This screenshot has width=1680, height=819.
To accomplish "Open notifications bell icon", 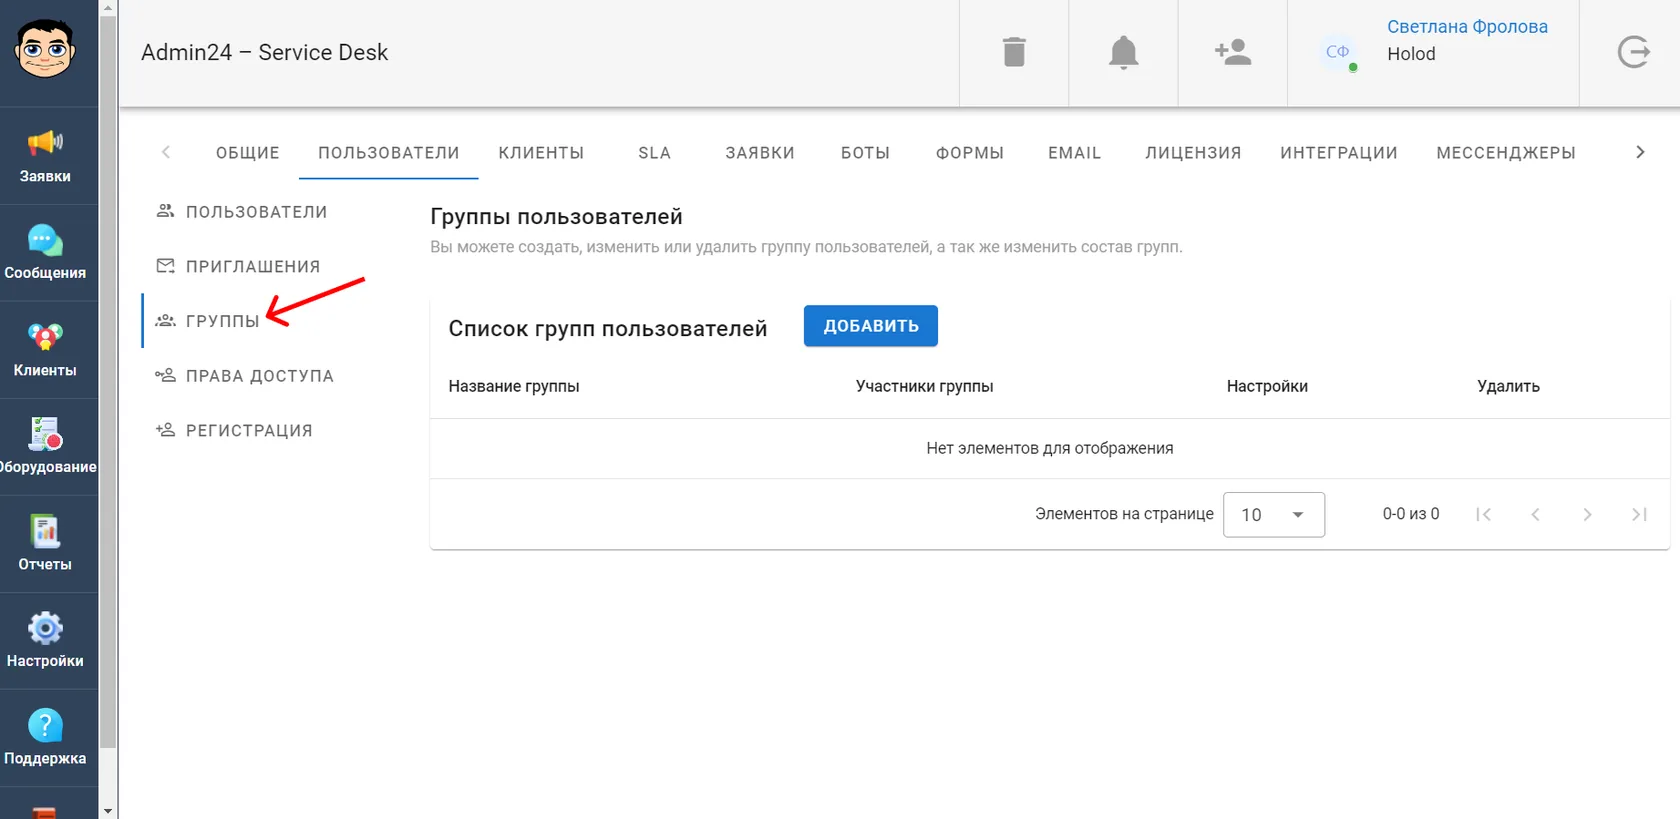I will (1123, 52).
